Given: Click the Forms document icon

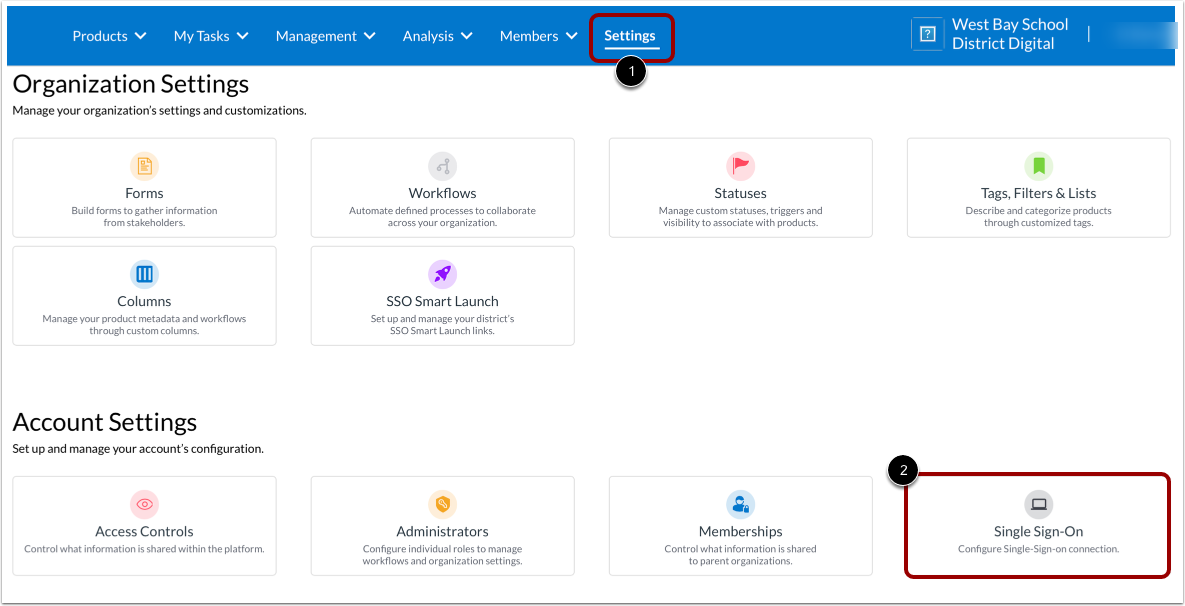Looking at the screenshot, I should pyautogui.click(x=144, y=166).
